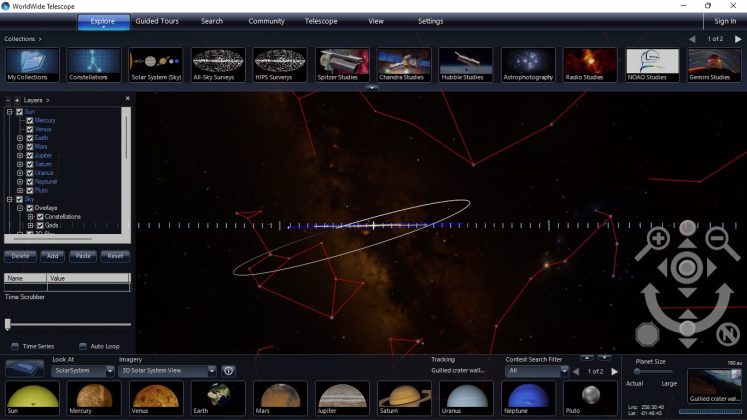Viewport: 747px width, 420px height.
Task: Click the layer manager icon by Look At
Action: (24, 369)
